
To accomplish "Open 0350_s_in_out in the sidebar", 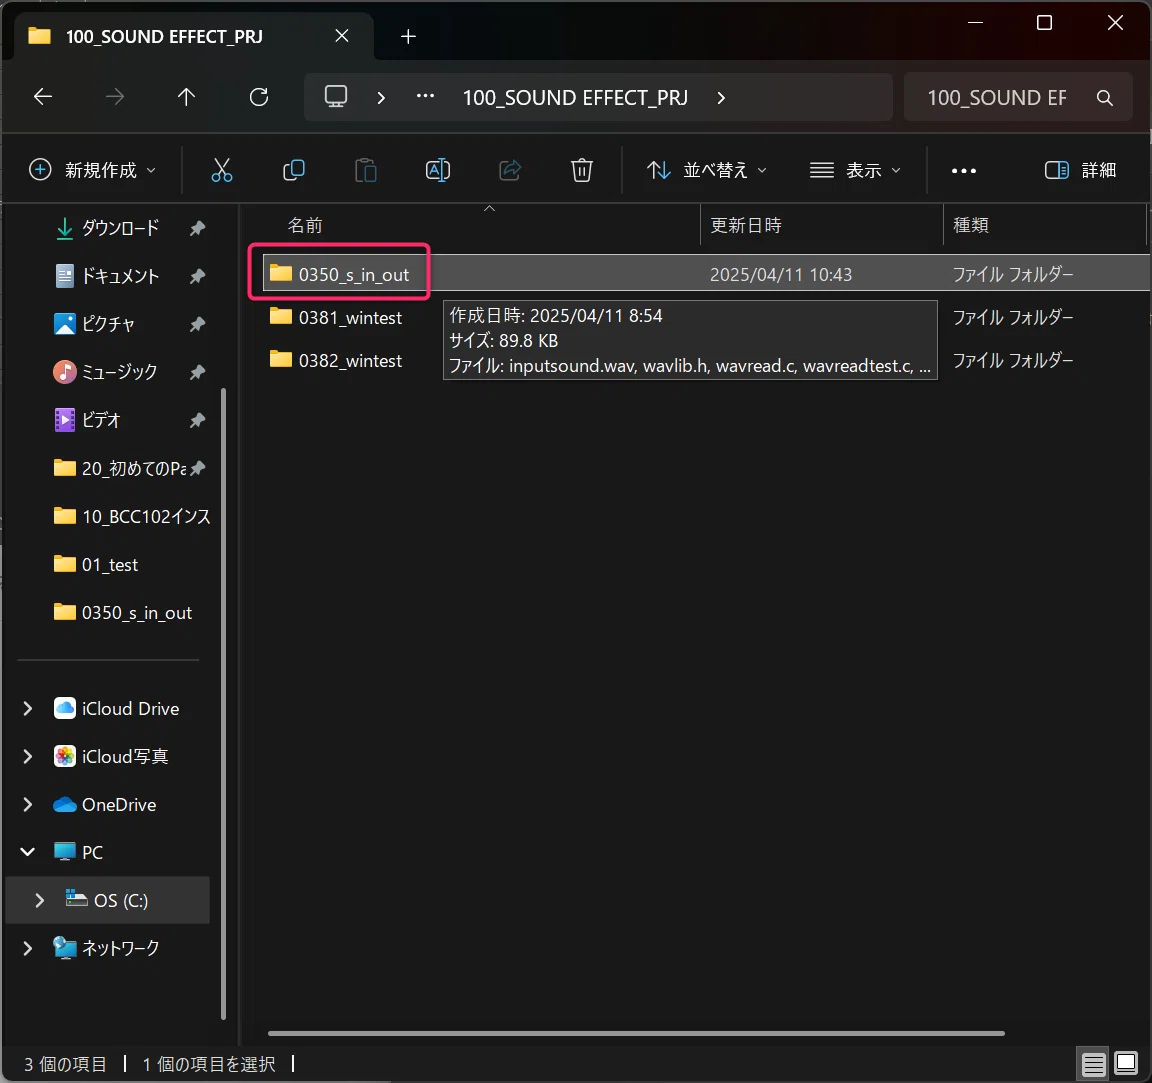I will [x=123, y=613].
